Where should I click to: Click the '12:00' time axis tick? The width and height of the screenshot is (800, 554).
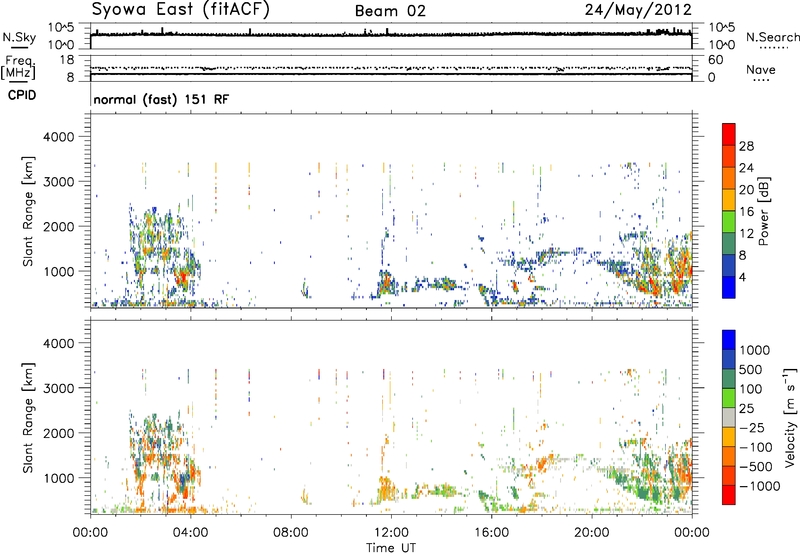(391, 533)
